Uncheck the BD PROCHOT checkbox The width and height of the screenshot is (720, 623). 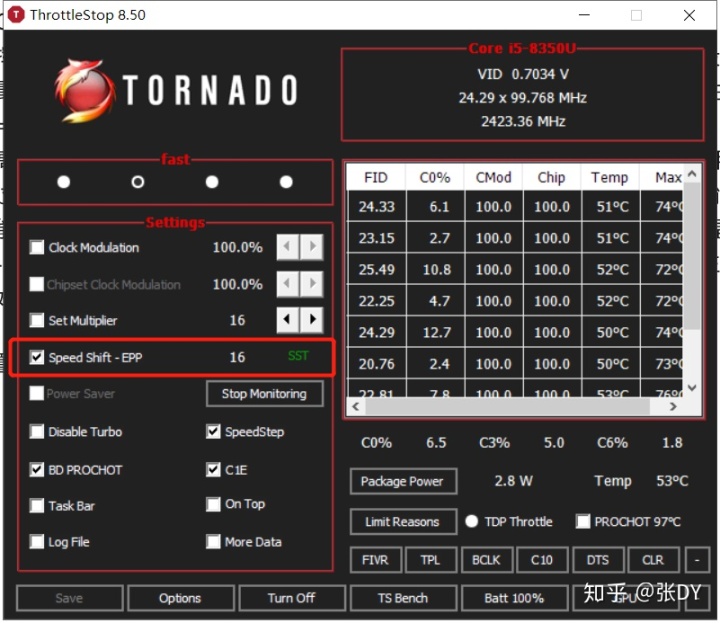[37, 470]
